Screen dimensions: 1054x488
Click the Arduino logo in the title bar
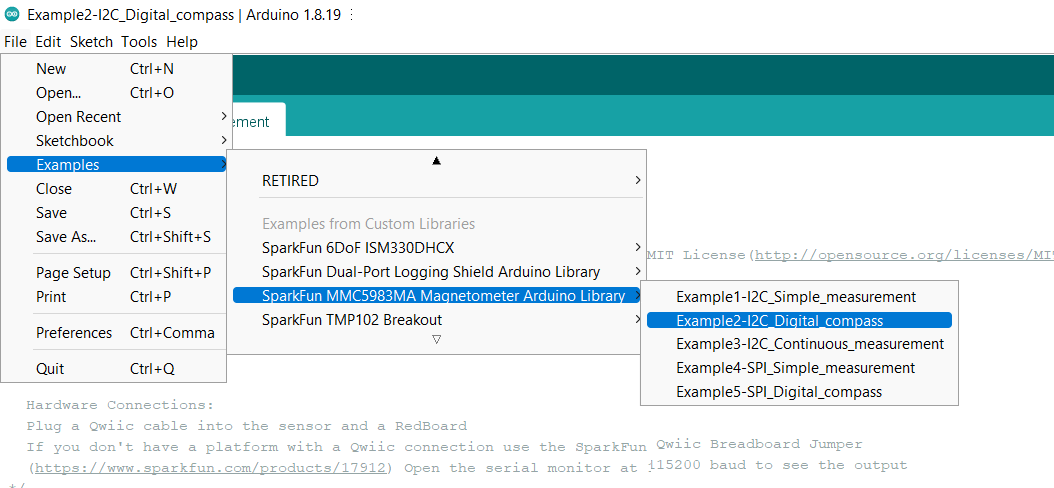tap(12, 15)
